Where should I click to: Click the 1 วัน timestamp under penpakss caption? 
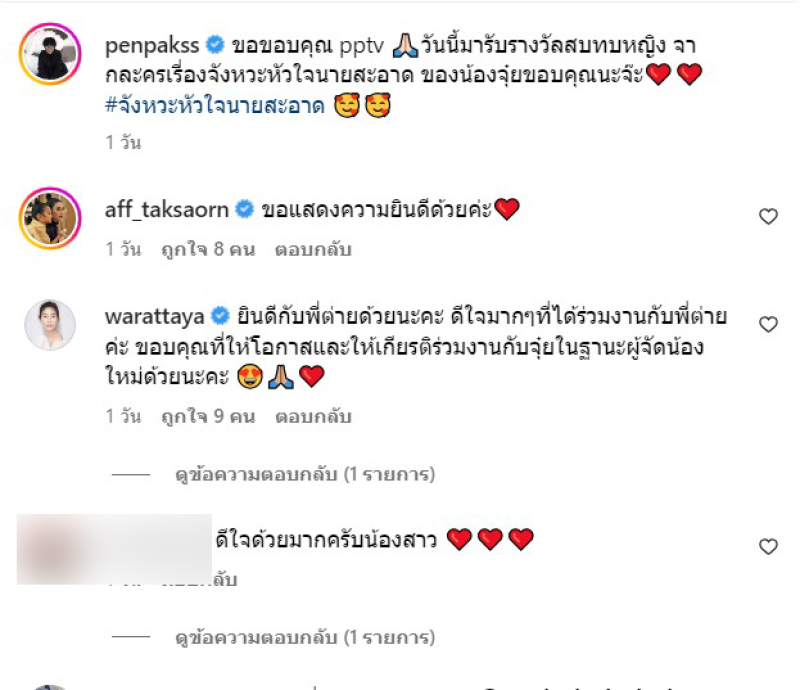[x=123, y=142]
